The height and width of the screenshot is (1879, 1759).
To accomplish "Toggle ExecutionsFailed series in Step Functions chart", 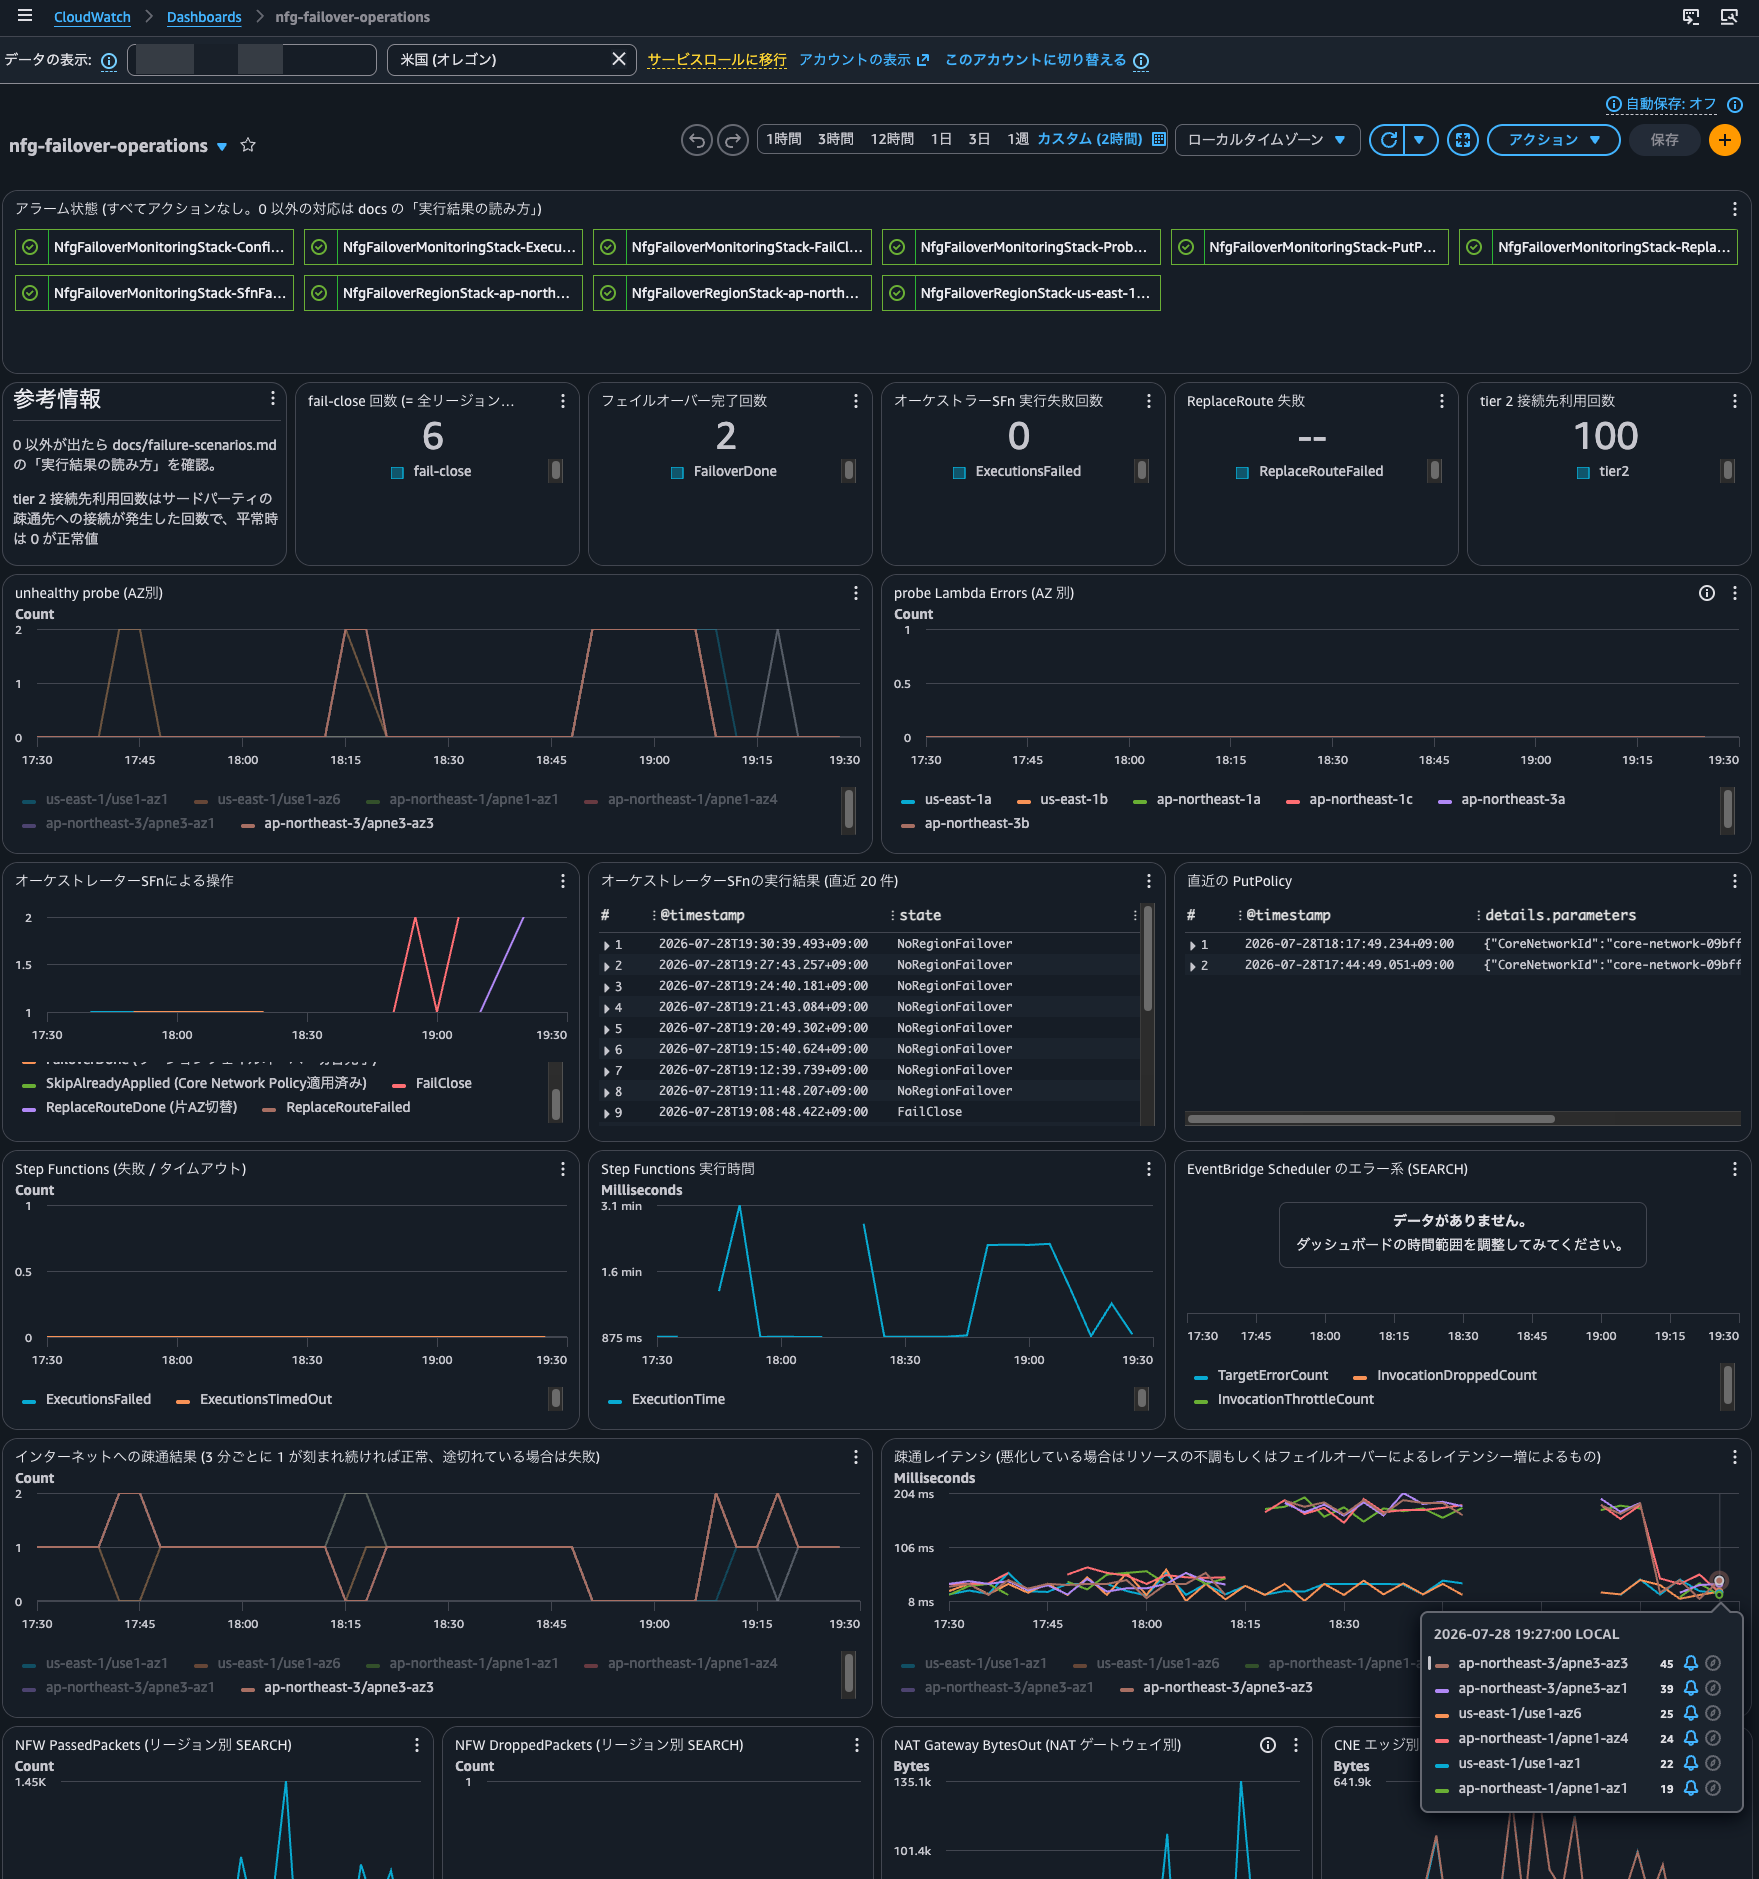I will [87, 1399].
